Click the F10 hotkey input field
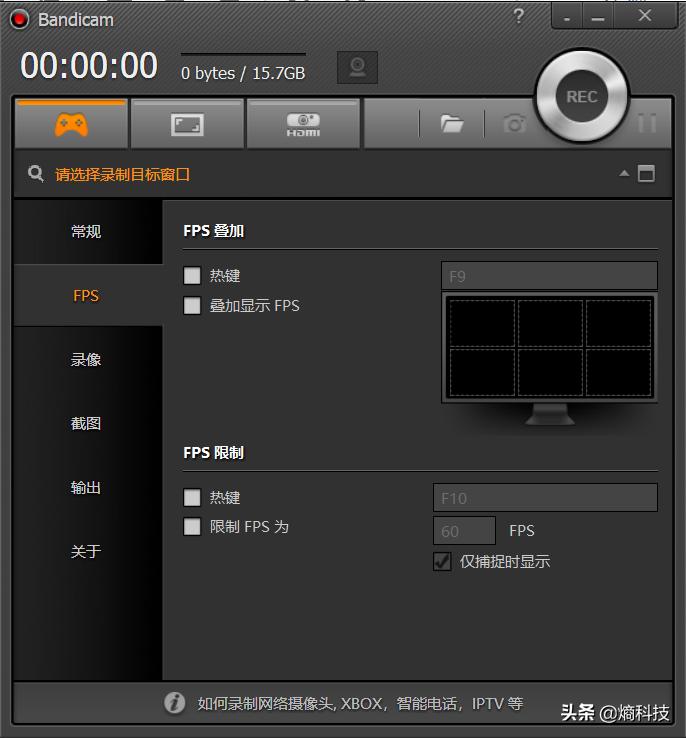This screenshot has width=686, height=738. [x=545, y=497]
